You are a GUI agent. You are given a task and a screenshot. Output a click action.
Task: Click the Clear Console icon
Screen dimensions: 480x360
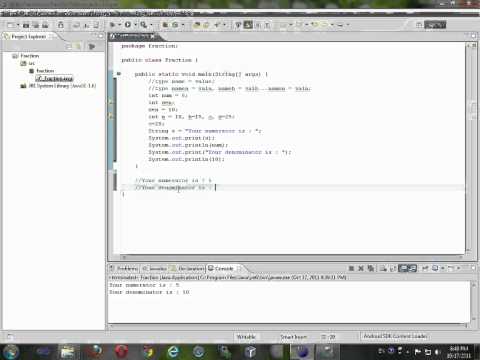tap(383, 268)
